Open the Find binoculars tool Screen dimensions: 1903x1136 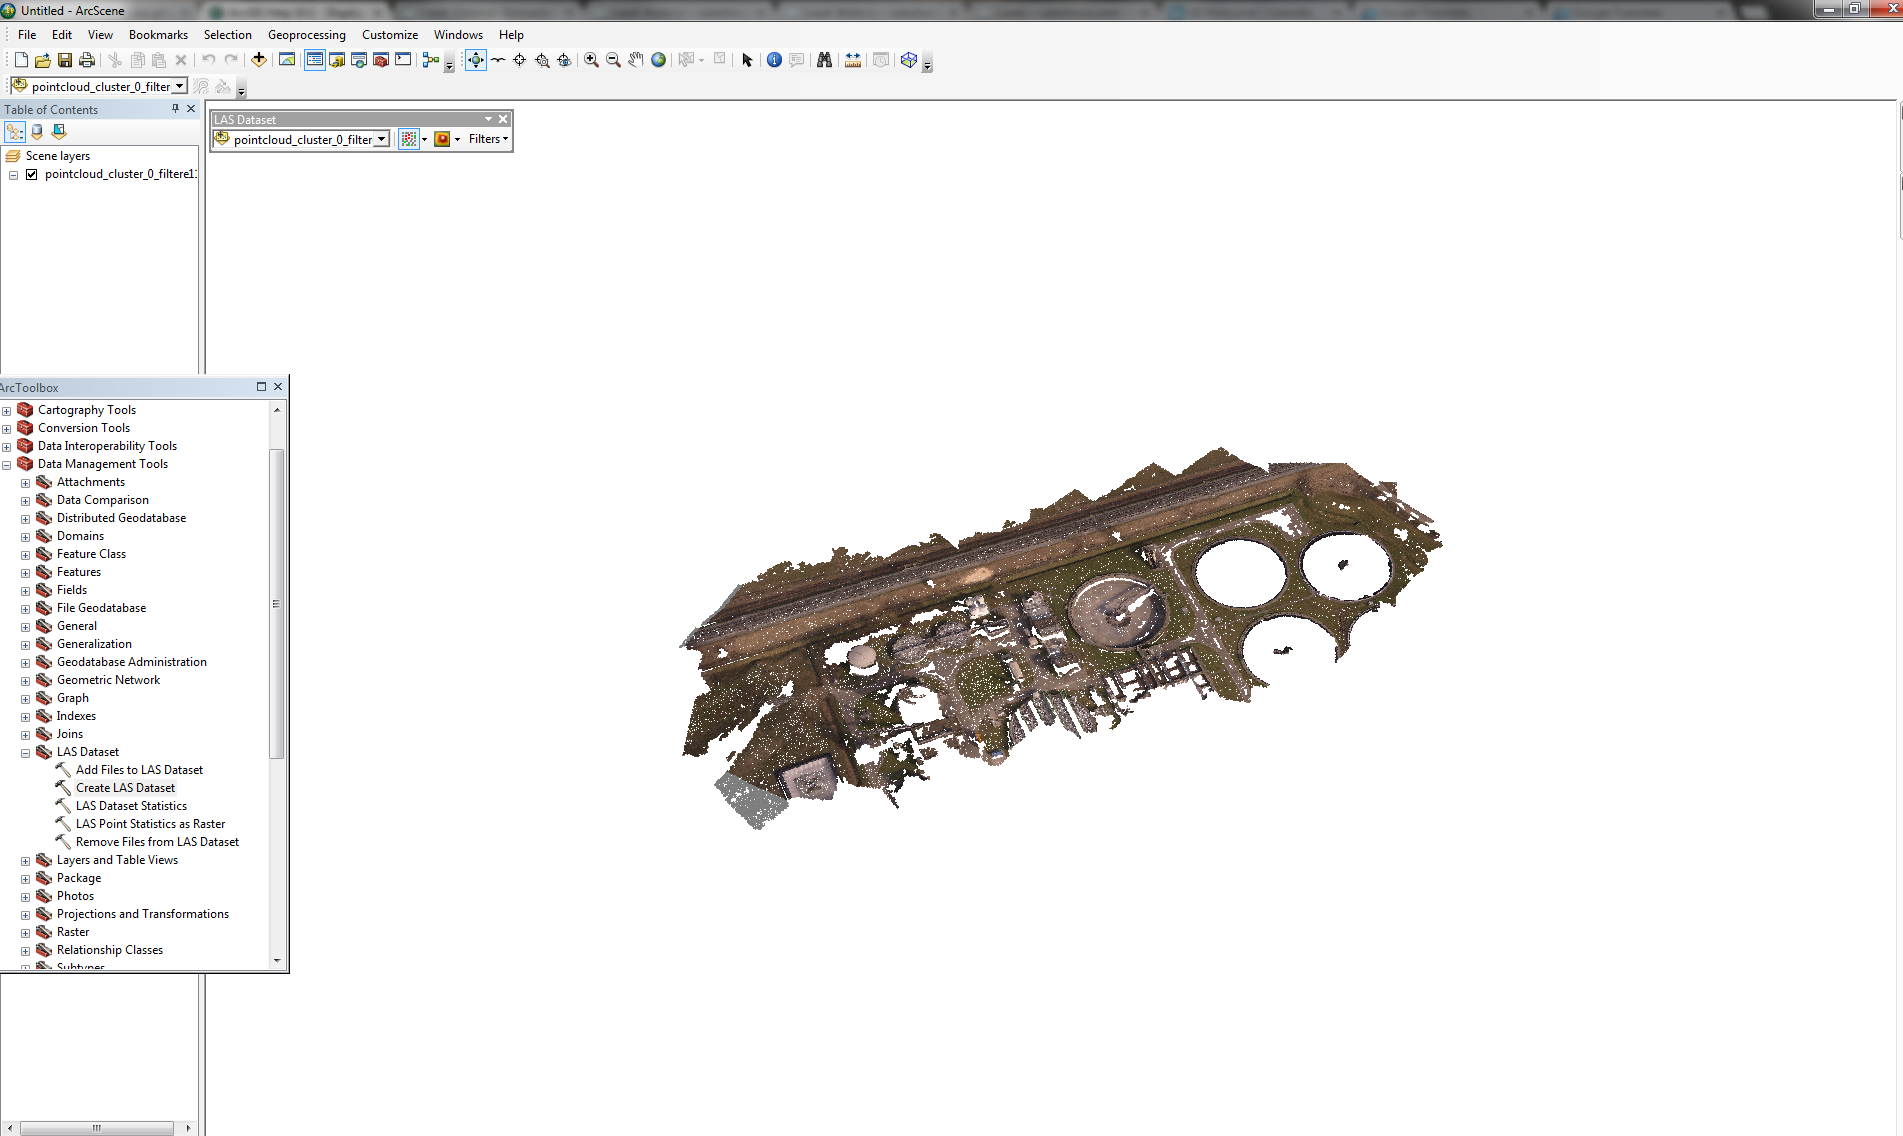tap(824, 60)
